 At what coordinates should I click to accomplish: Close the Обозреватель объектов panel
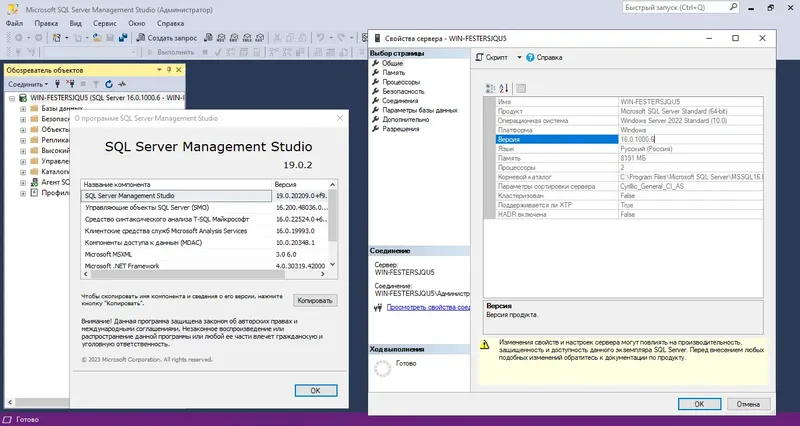coord(179,70)
